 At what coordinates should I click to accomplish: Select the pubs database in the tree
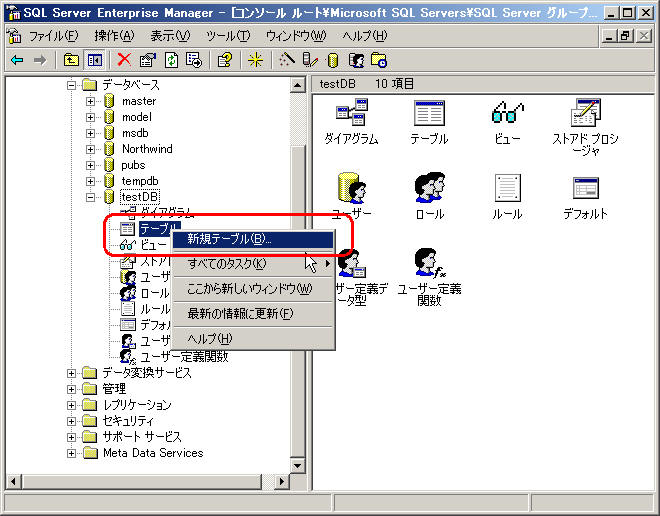coord(132,165)
